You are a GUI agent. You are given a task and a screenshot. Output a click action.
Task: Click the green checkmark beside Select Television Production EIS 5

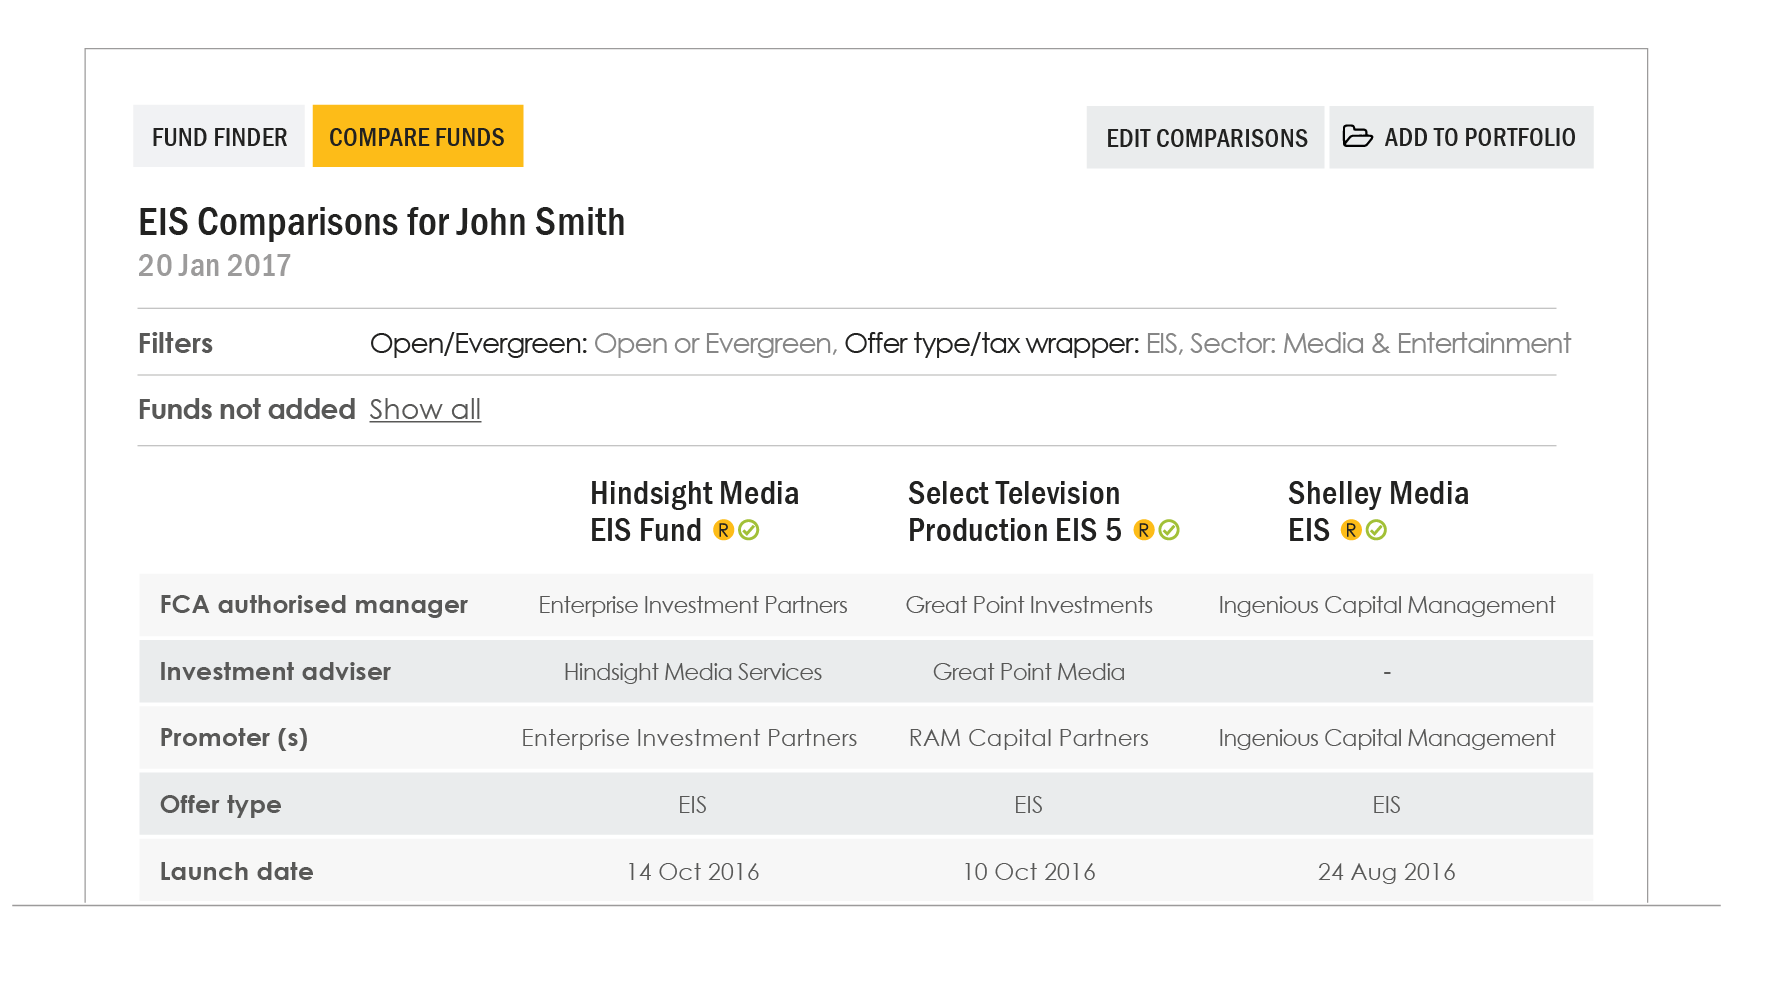pyautogui.click(x=1169, y=530)
